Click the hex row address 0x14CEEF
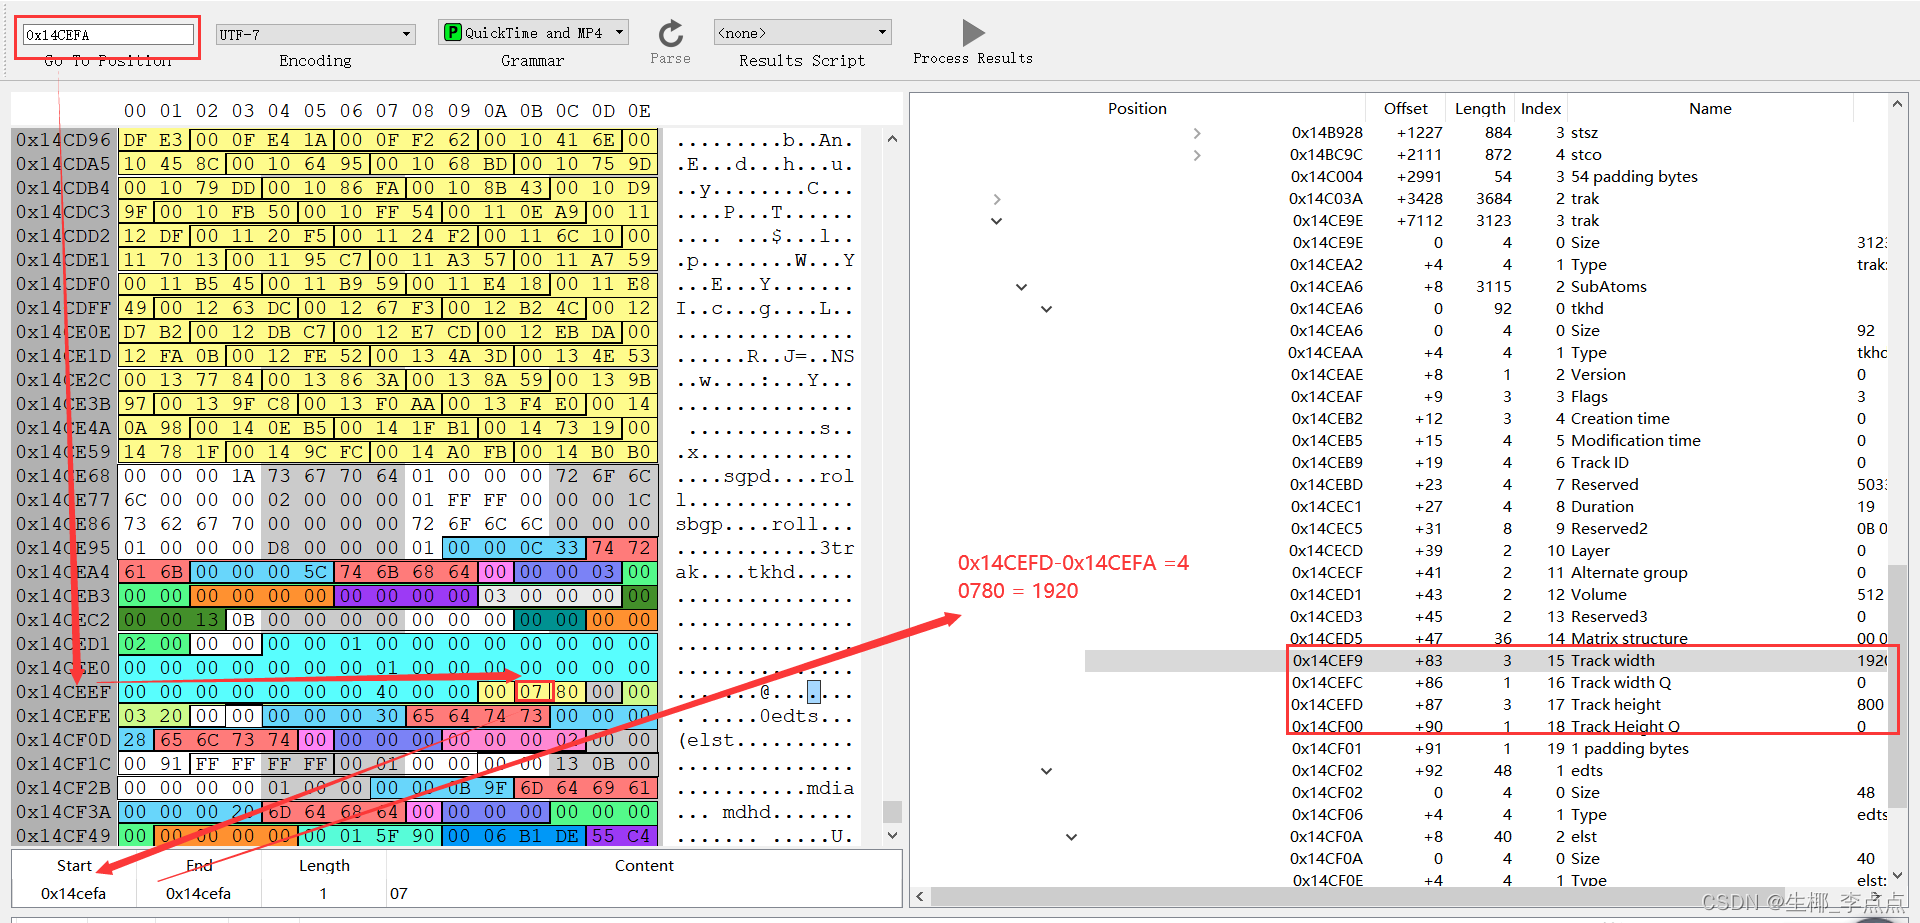Screen dimensions: 1920x923 click(63, 692)
